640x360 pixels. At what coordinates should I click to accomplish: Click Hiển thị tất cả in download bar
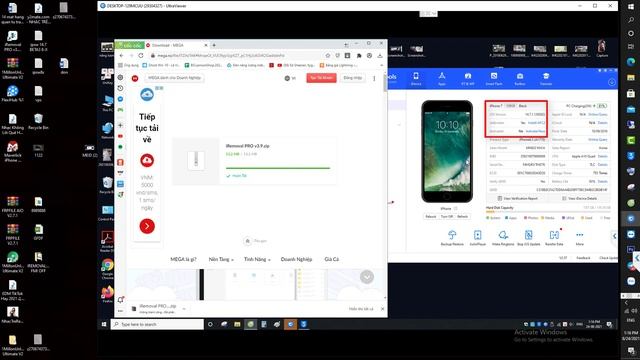[361, 309]
